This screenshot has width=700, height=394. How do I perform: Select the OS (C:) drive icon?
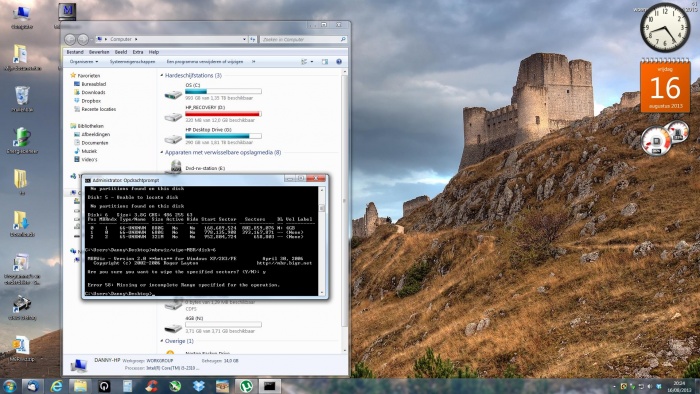click(x=173, y=94)
